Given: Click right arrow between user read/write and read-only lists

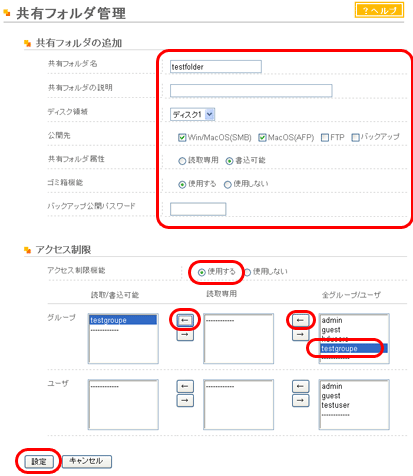Looking at the screenshot, I should click(185, 400).
